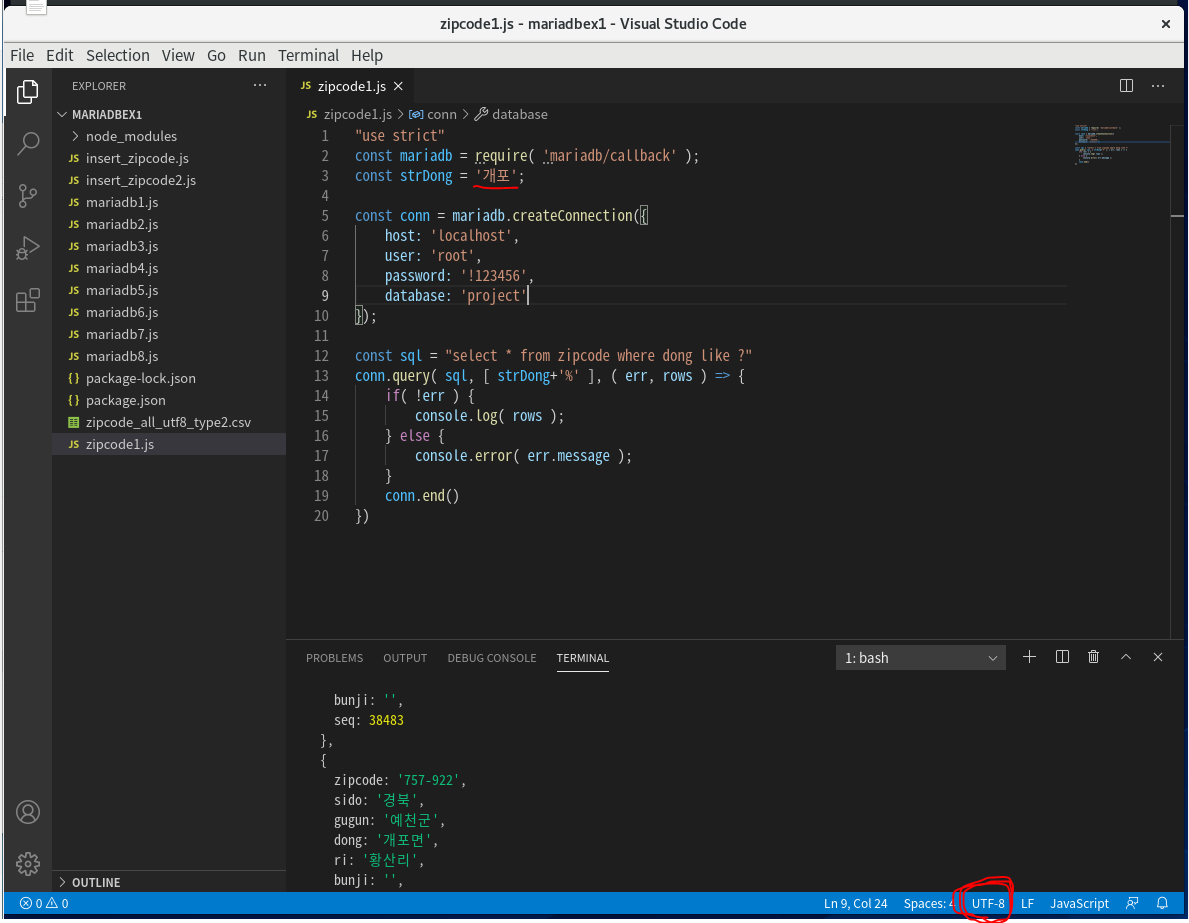Close the zipcode1.js editor tab

pos(398,86)
